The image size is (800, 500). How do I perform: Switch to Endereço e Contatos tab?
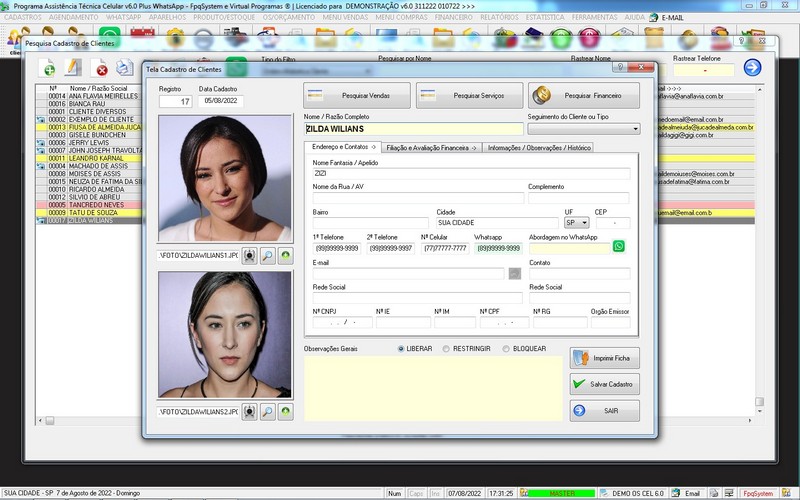pos(343,147)
